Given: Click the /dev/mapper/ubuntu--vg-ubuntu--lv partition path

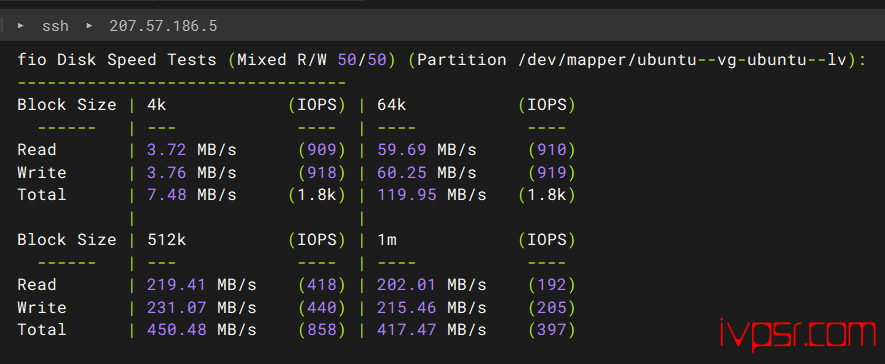Looking at the screenshot, I should (x=682, y=60).
